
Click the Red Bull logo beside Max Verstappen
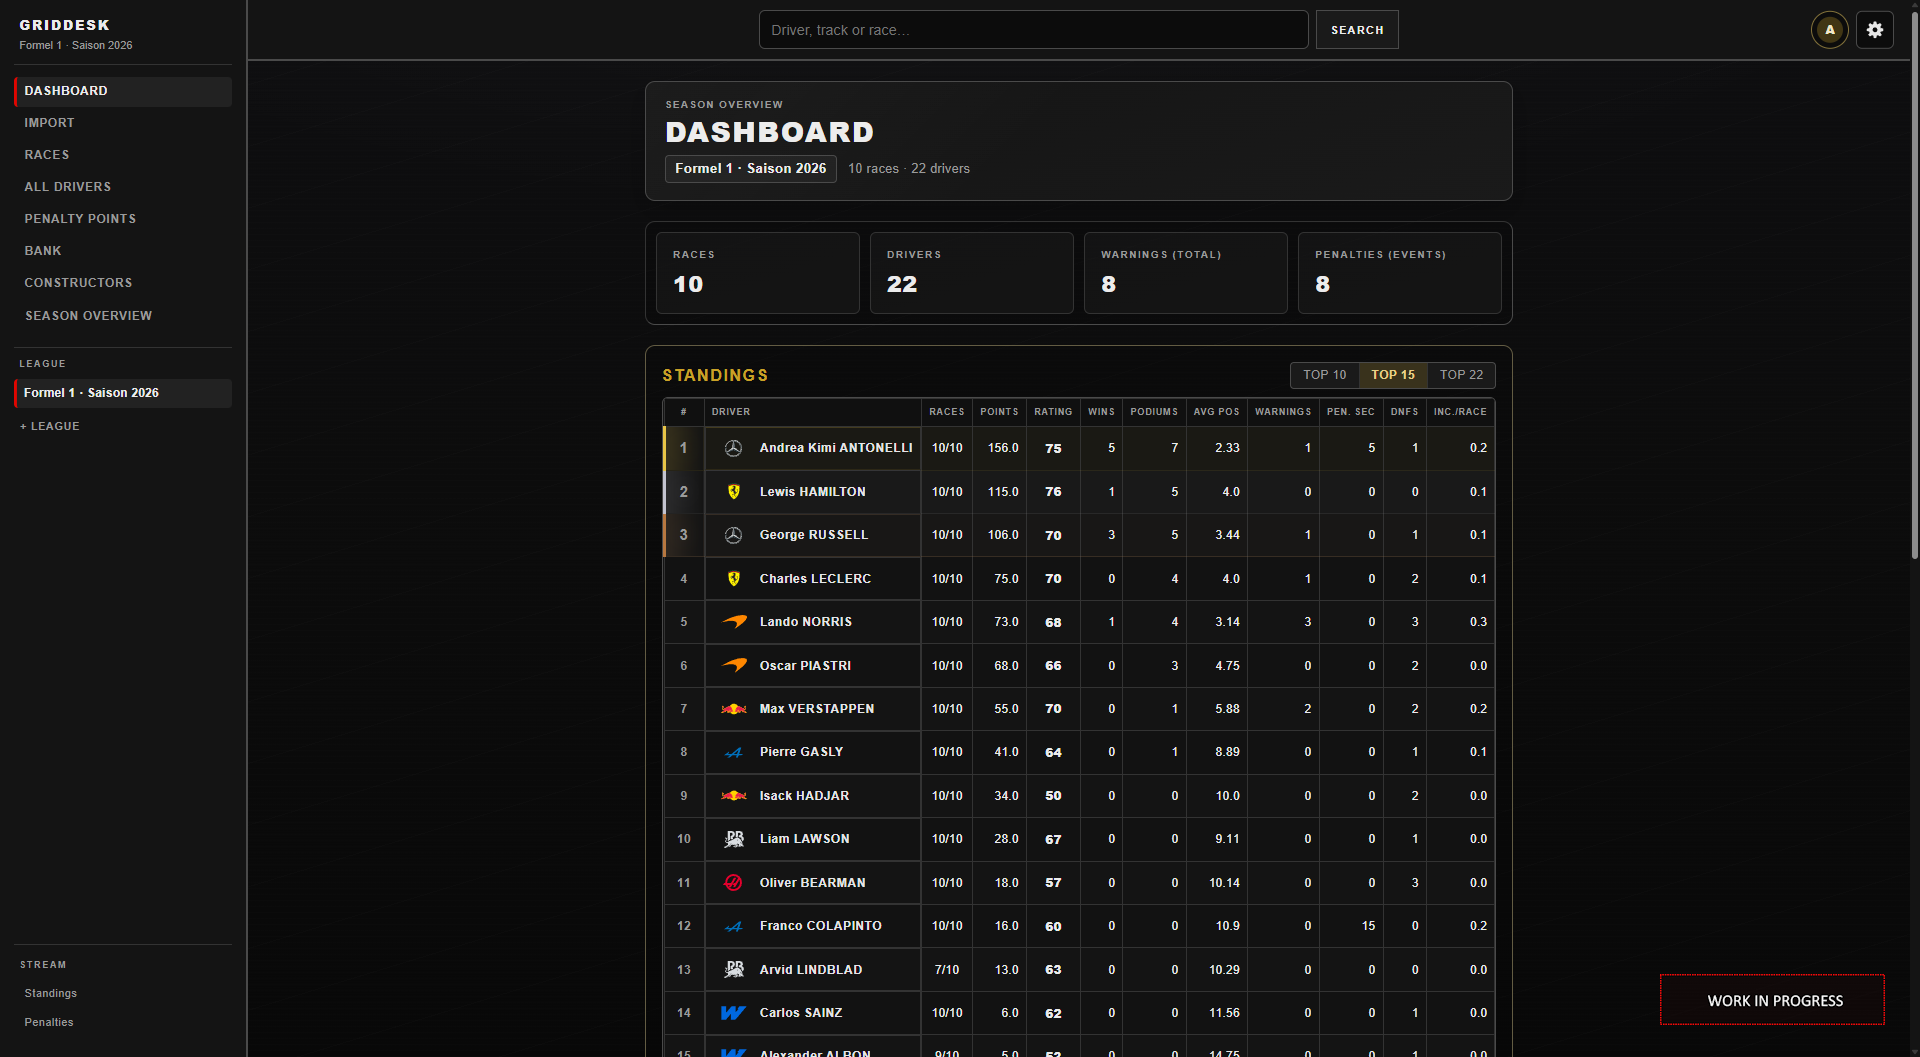pos(734,709)
